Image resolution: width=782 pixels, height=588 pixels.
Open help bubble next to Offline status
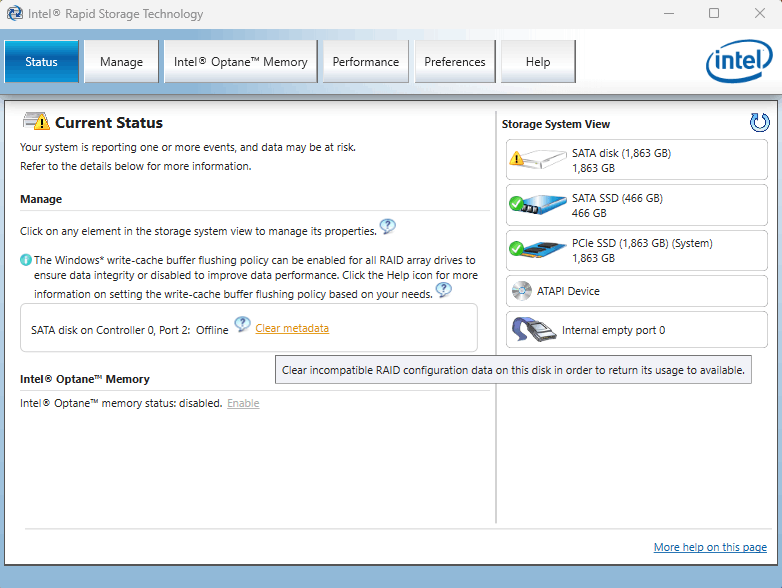click(x=242, y=325)
